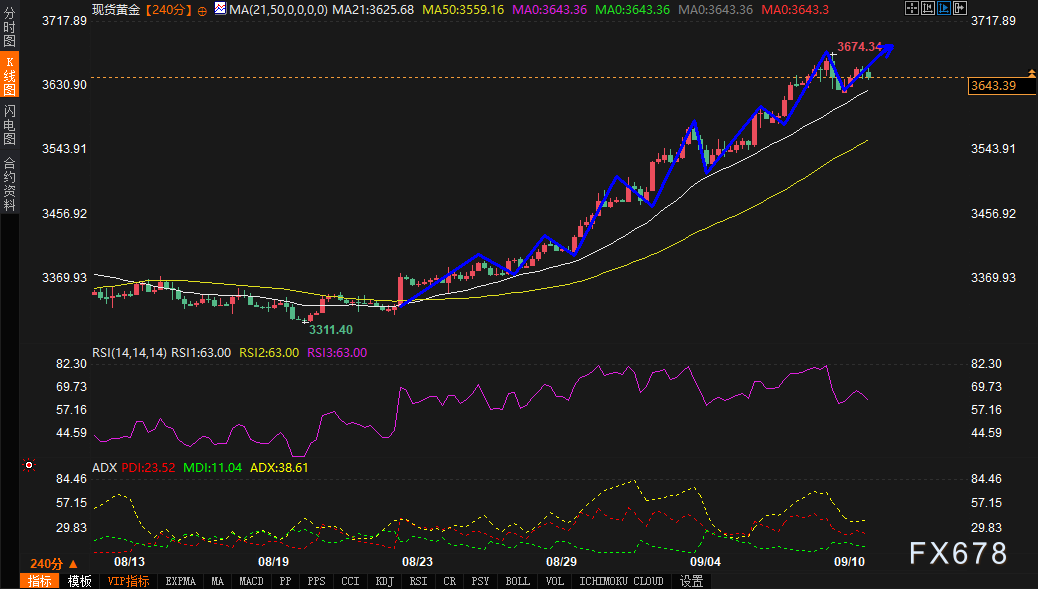Click the MA indicator chart icon

click(220, 9)
